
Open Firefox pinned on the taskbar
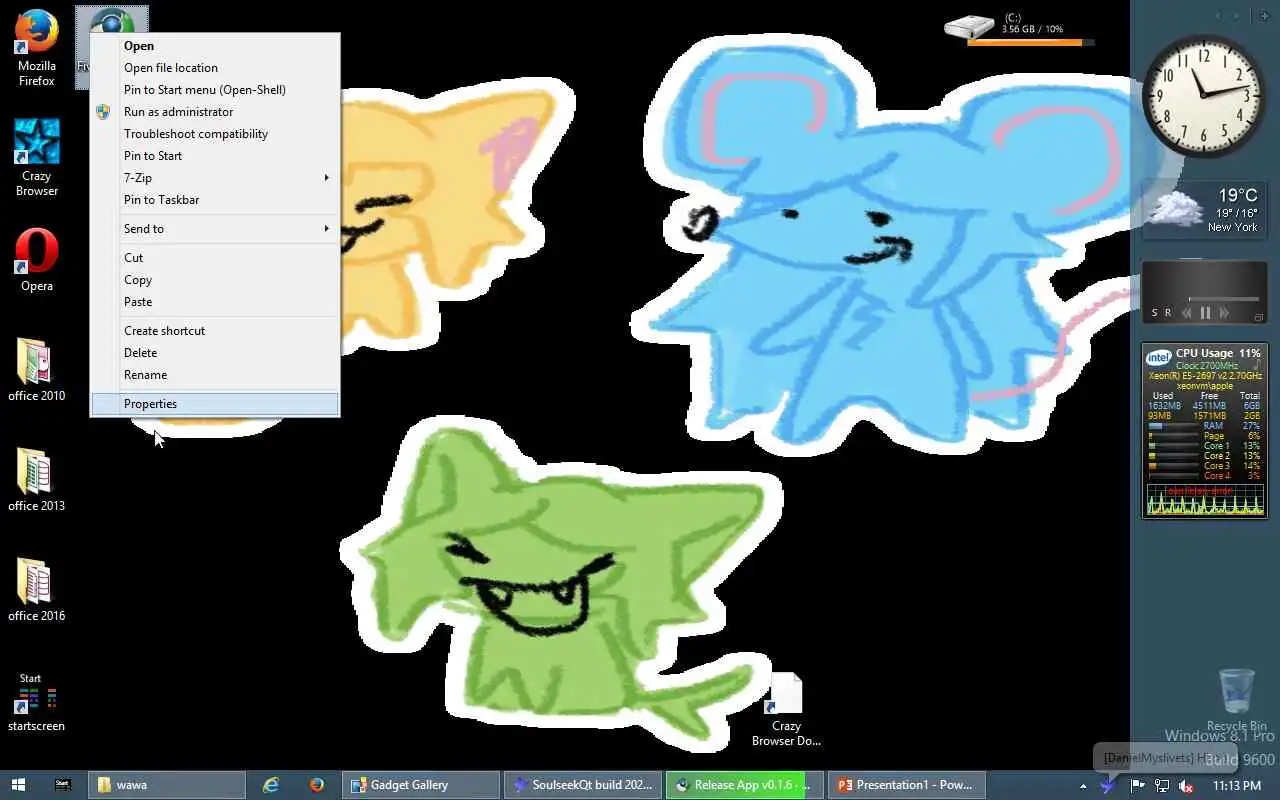[316, 785]
